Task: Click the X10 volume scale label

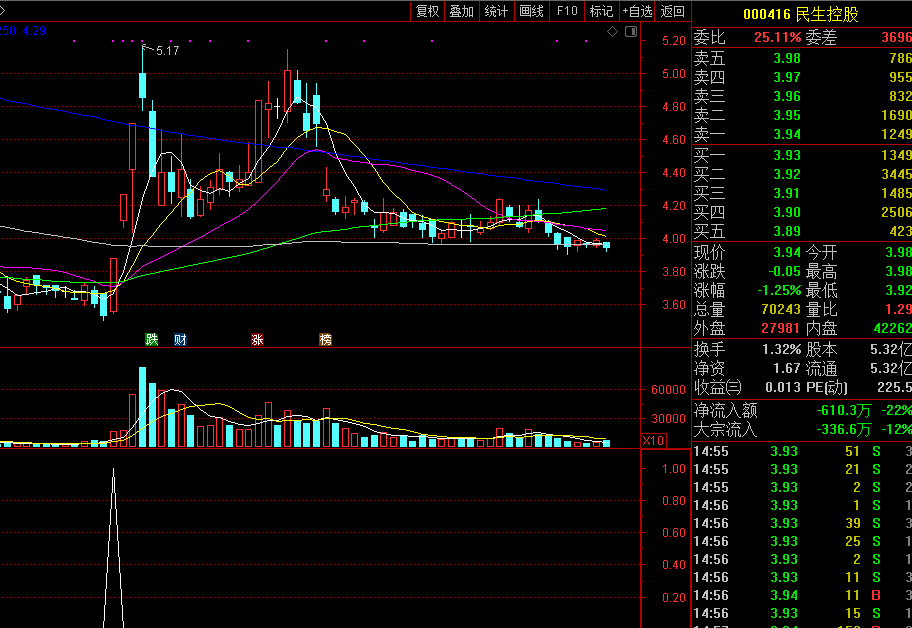Action: 653,441
